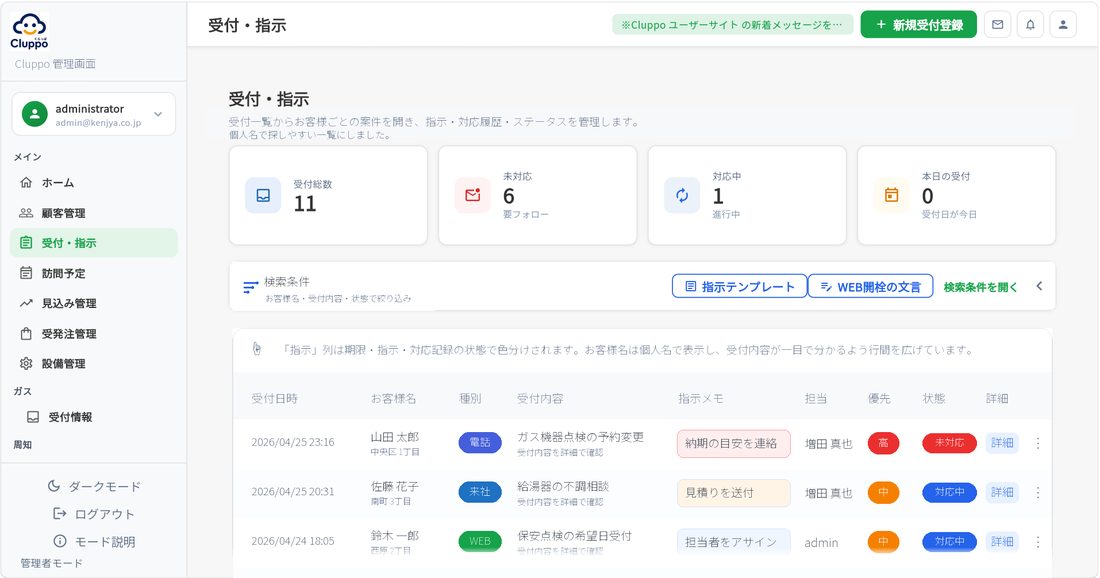Open the user profile icon
1100x578 pixels.
[1063, 25]
